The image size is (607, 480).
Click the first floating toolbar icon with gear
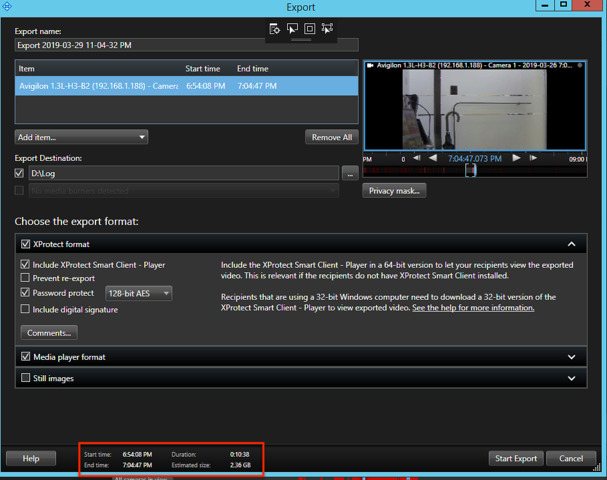coord(275,29)
